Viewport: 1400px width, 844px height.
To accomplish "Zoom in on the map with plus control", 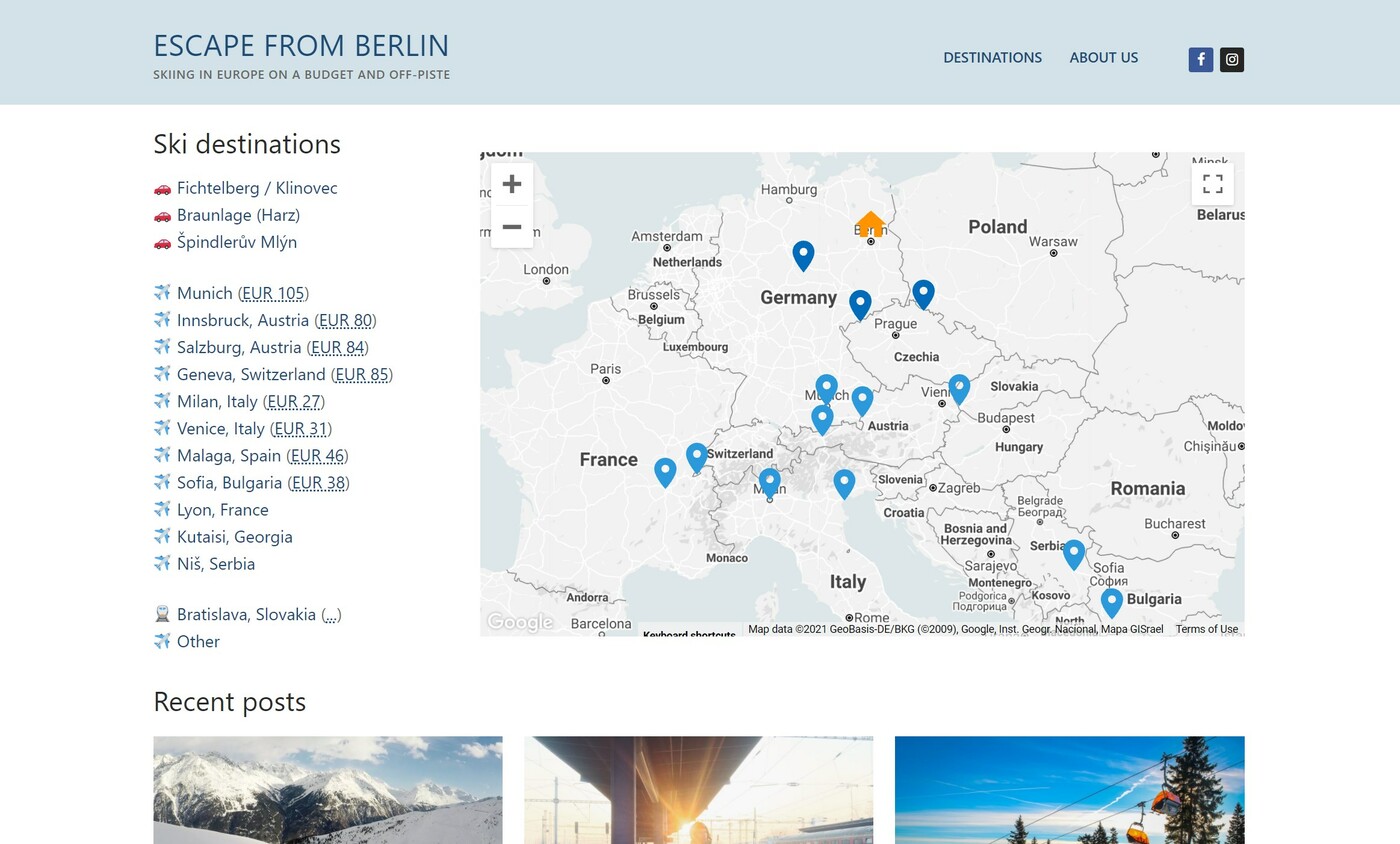I will pyautogui.click(x=512, y=184).
